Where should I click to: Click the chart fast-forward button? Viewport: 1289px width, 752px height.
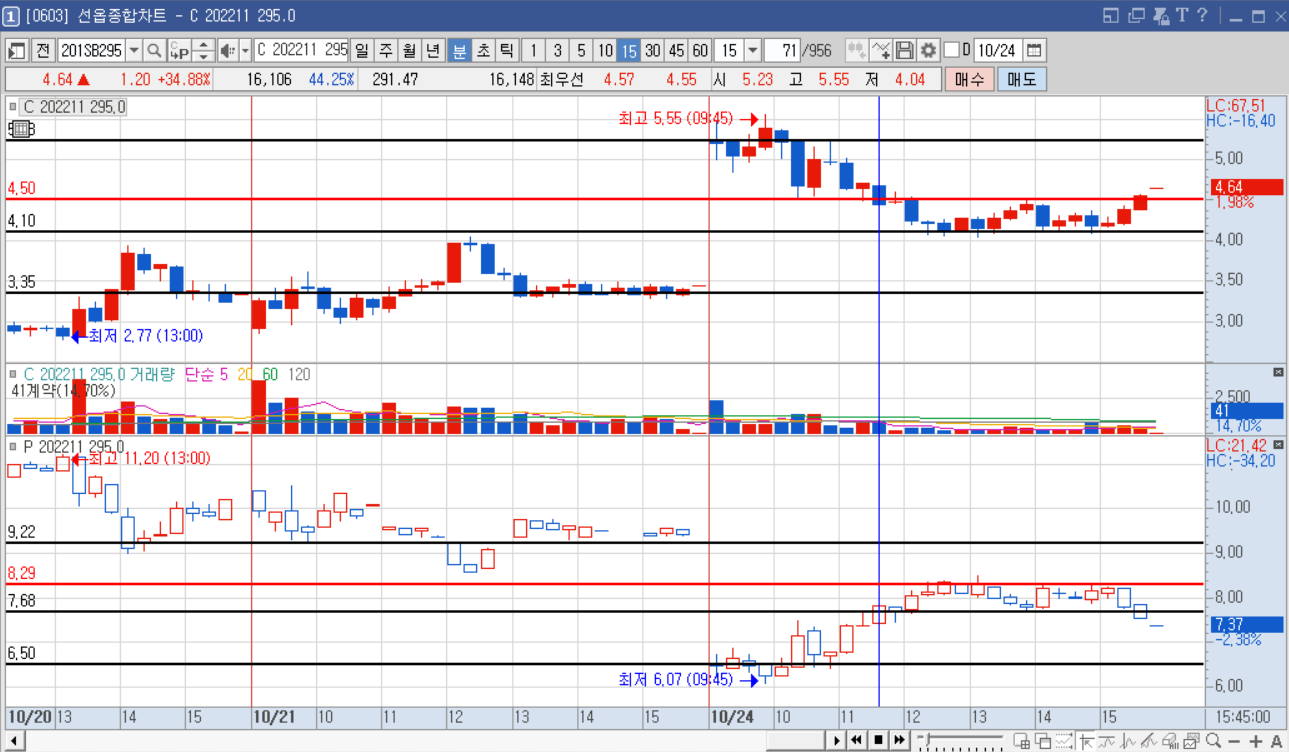pos(899,741)
